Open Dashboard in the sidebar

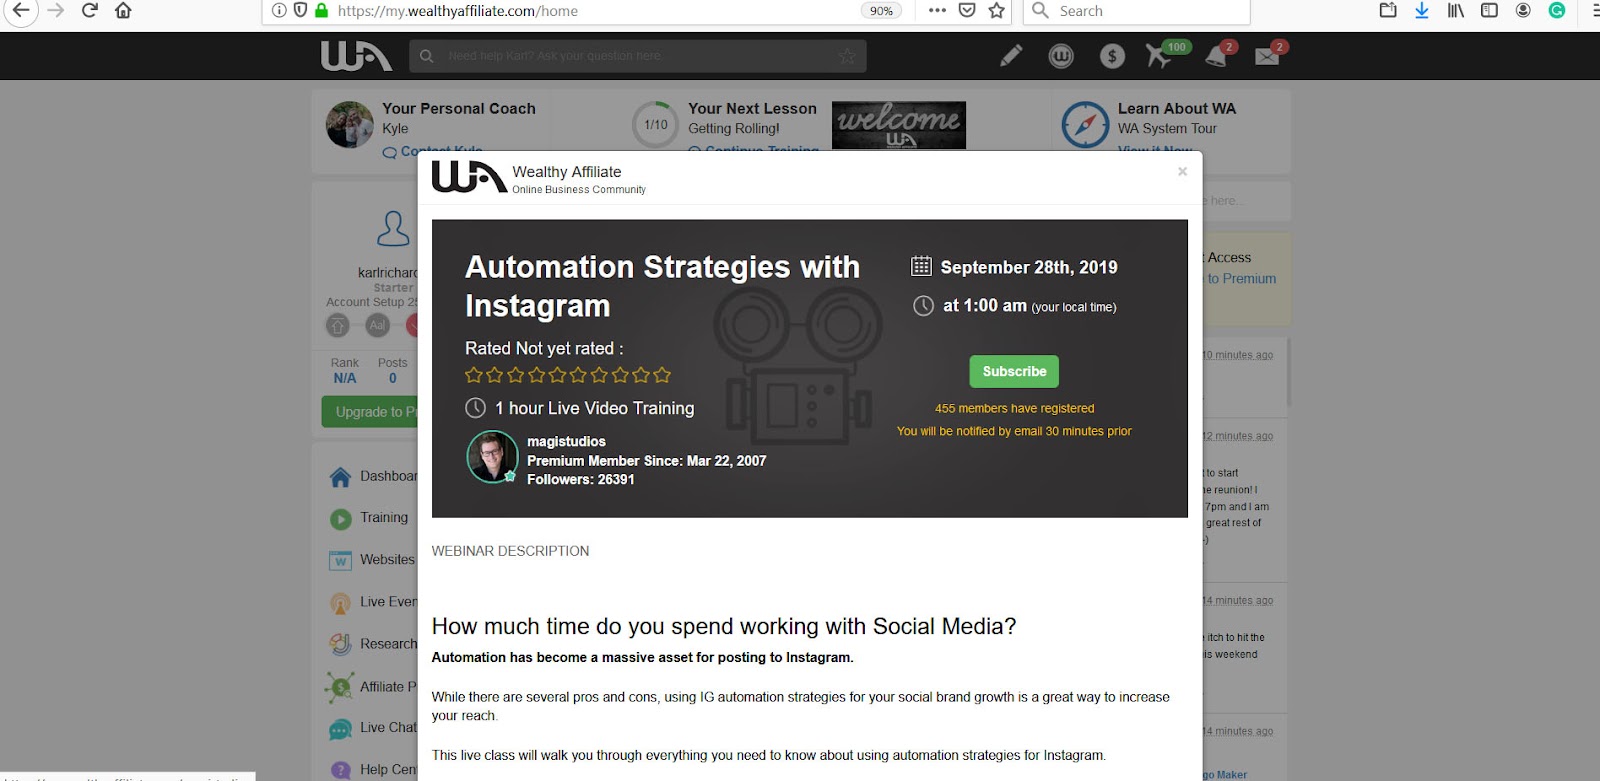pos(374,476)
